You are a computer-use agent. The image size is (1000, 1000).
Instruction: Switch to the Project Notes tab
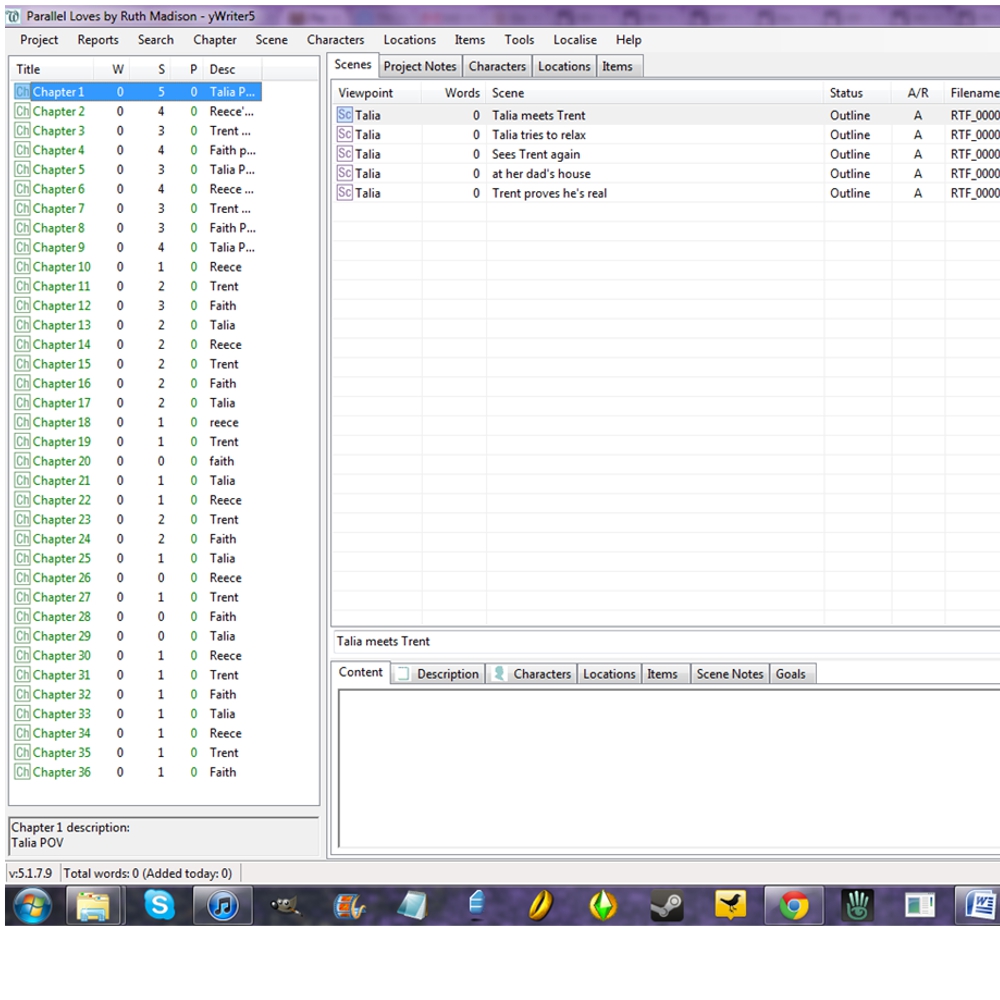pos(420,67)
